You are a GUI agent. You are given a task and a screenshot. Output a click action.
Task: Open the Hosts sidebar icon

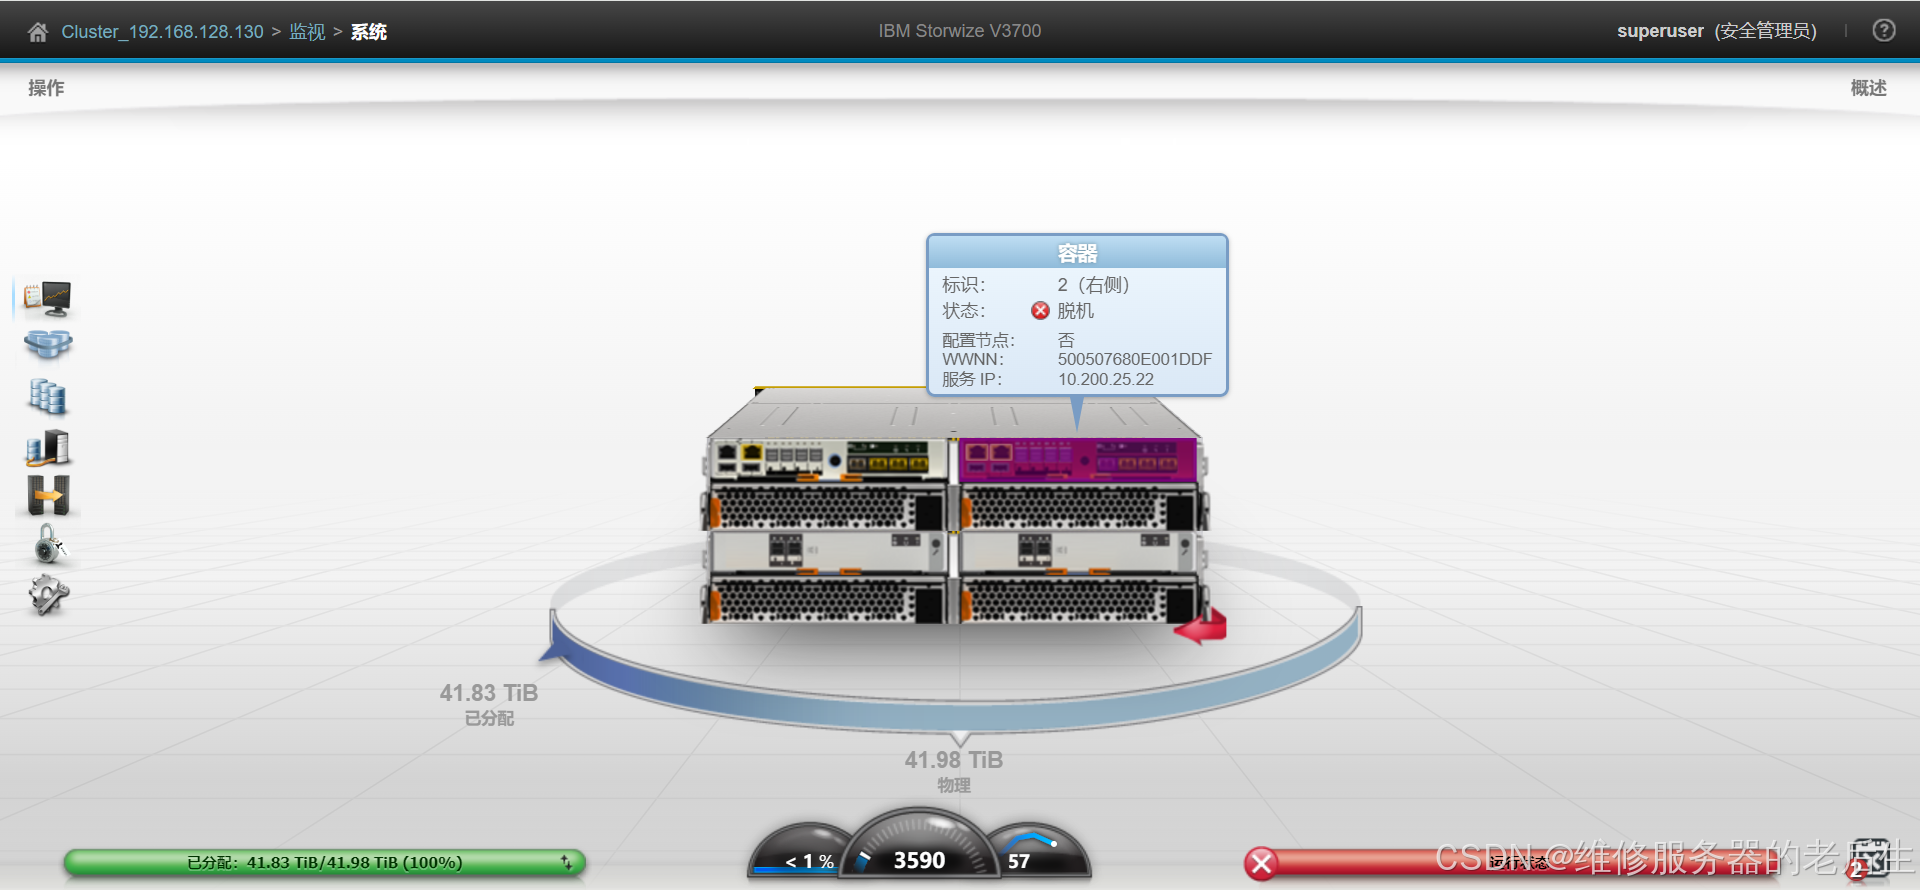pyautogui.click(x=47, y=447)
